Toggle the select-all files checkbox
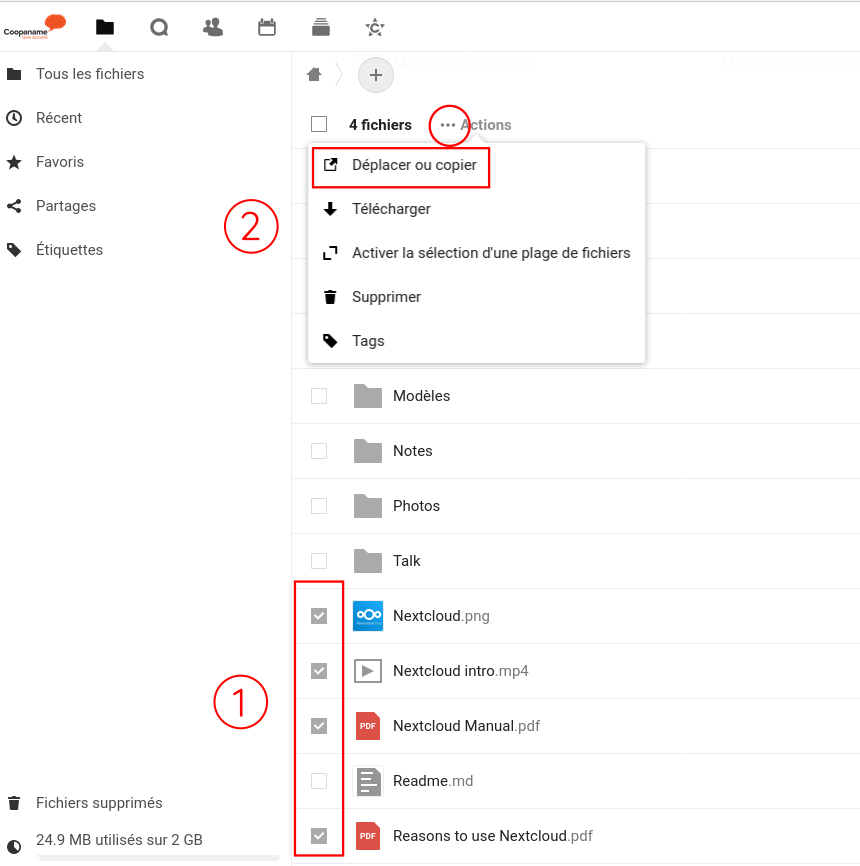 tap(319, 125)
